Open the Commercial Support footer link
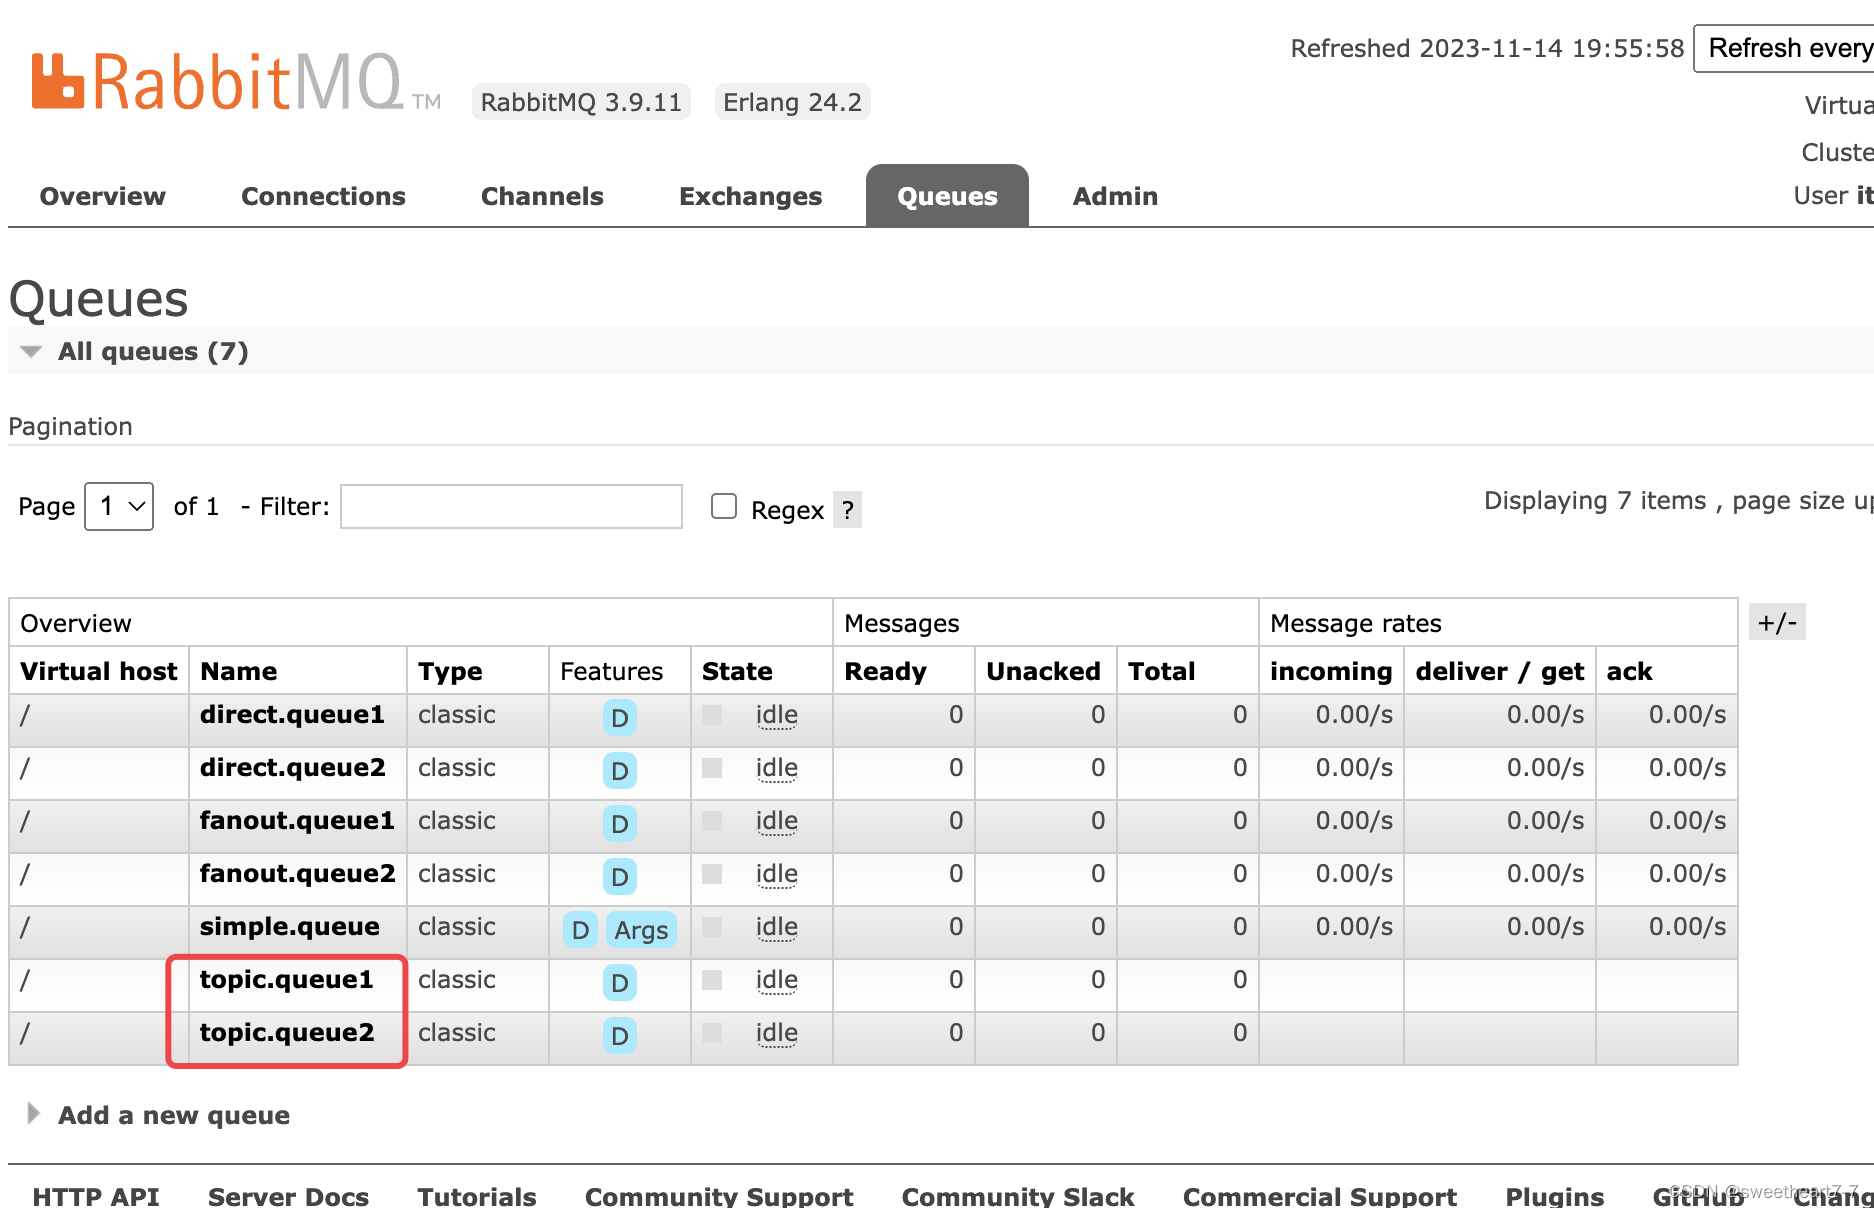 [x=1320, y=1196]
